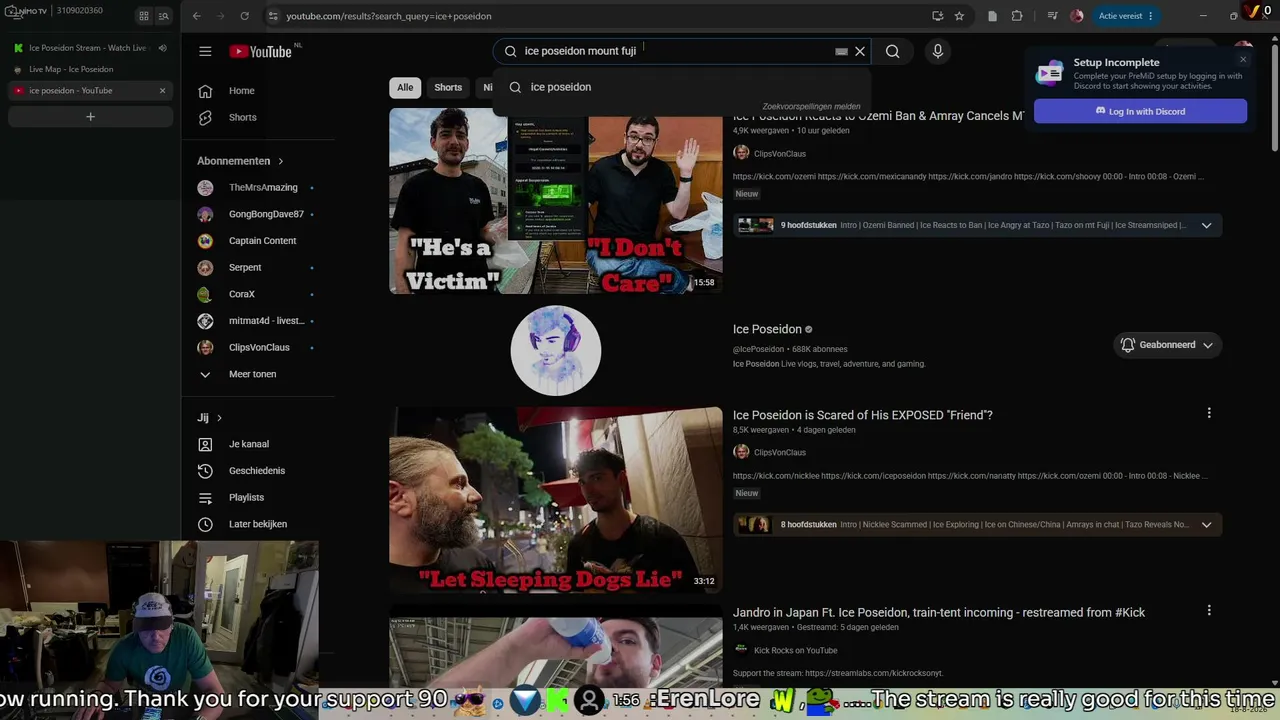Open the Ice Poseidon channel name
This screenshot has width=1280, height=720.
(x=767, y=329)
